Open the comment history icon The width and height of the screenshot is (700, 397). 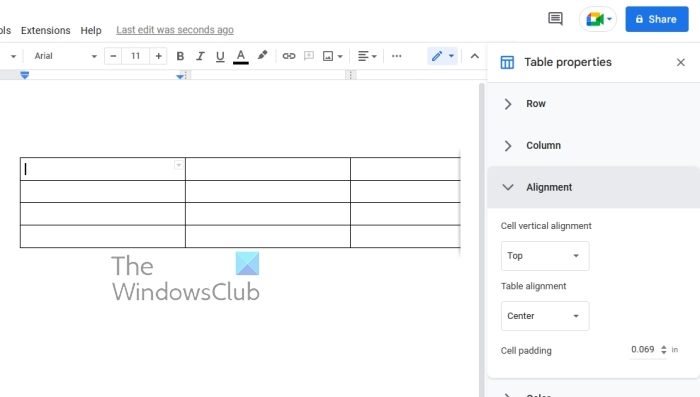pyautogui.click(x=555, y=19)
